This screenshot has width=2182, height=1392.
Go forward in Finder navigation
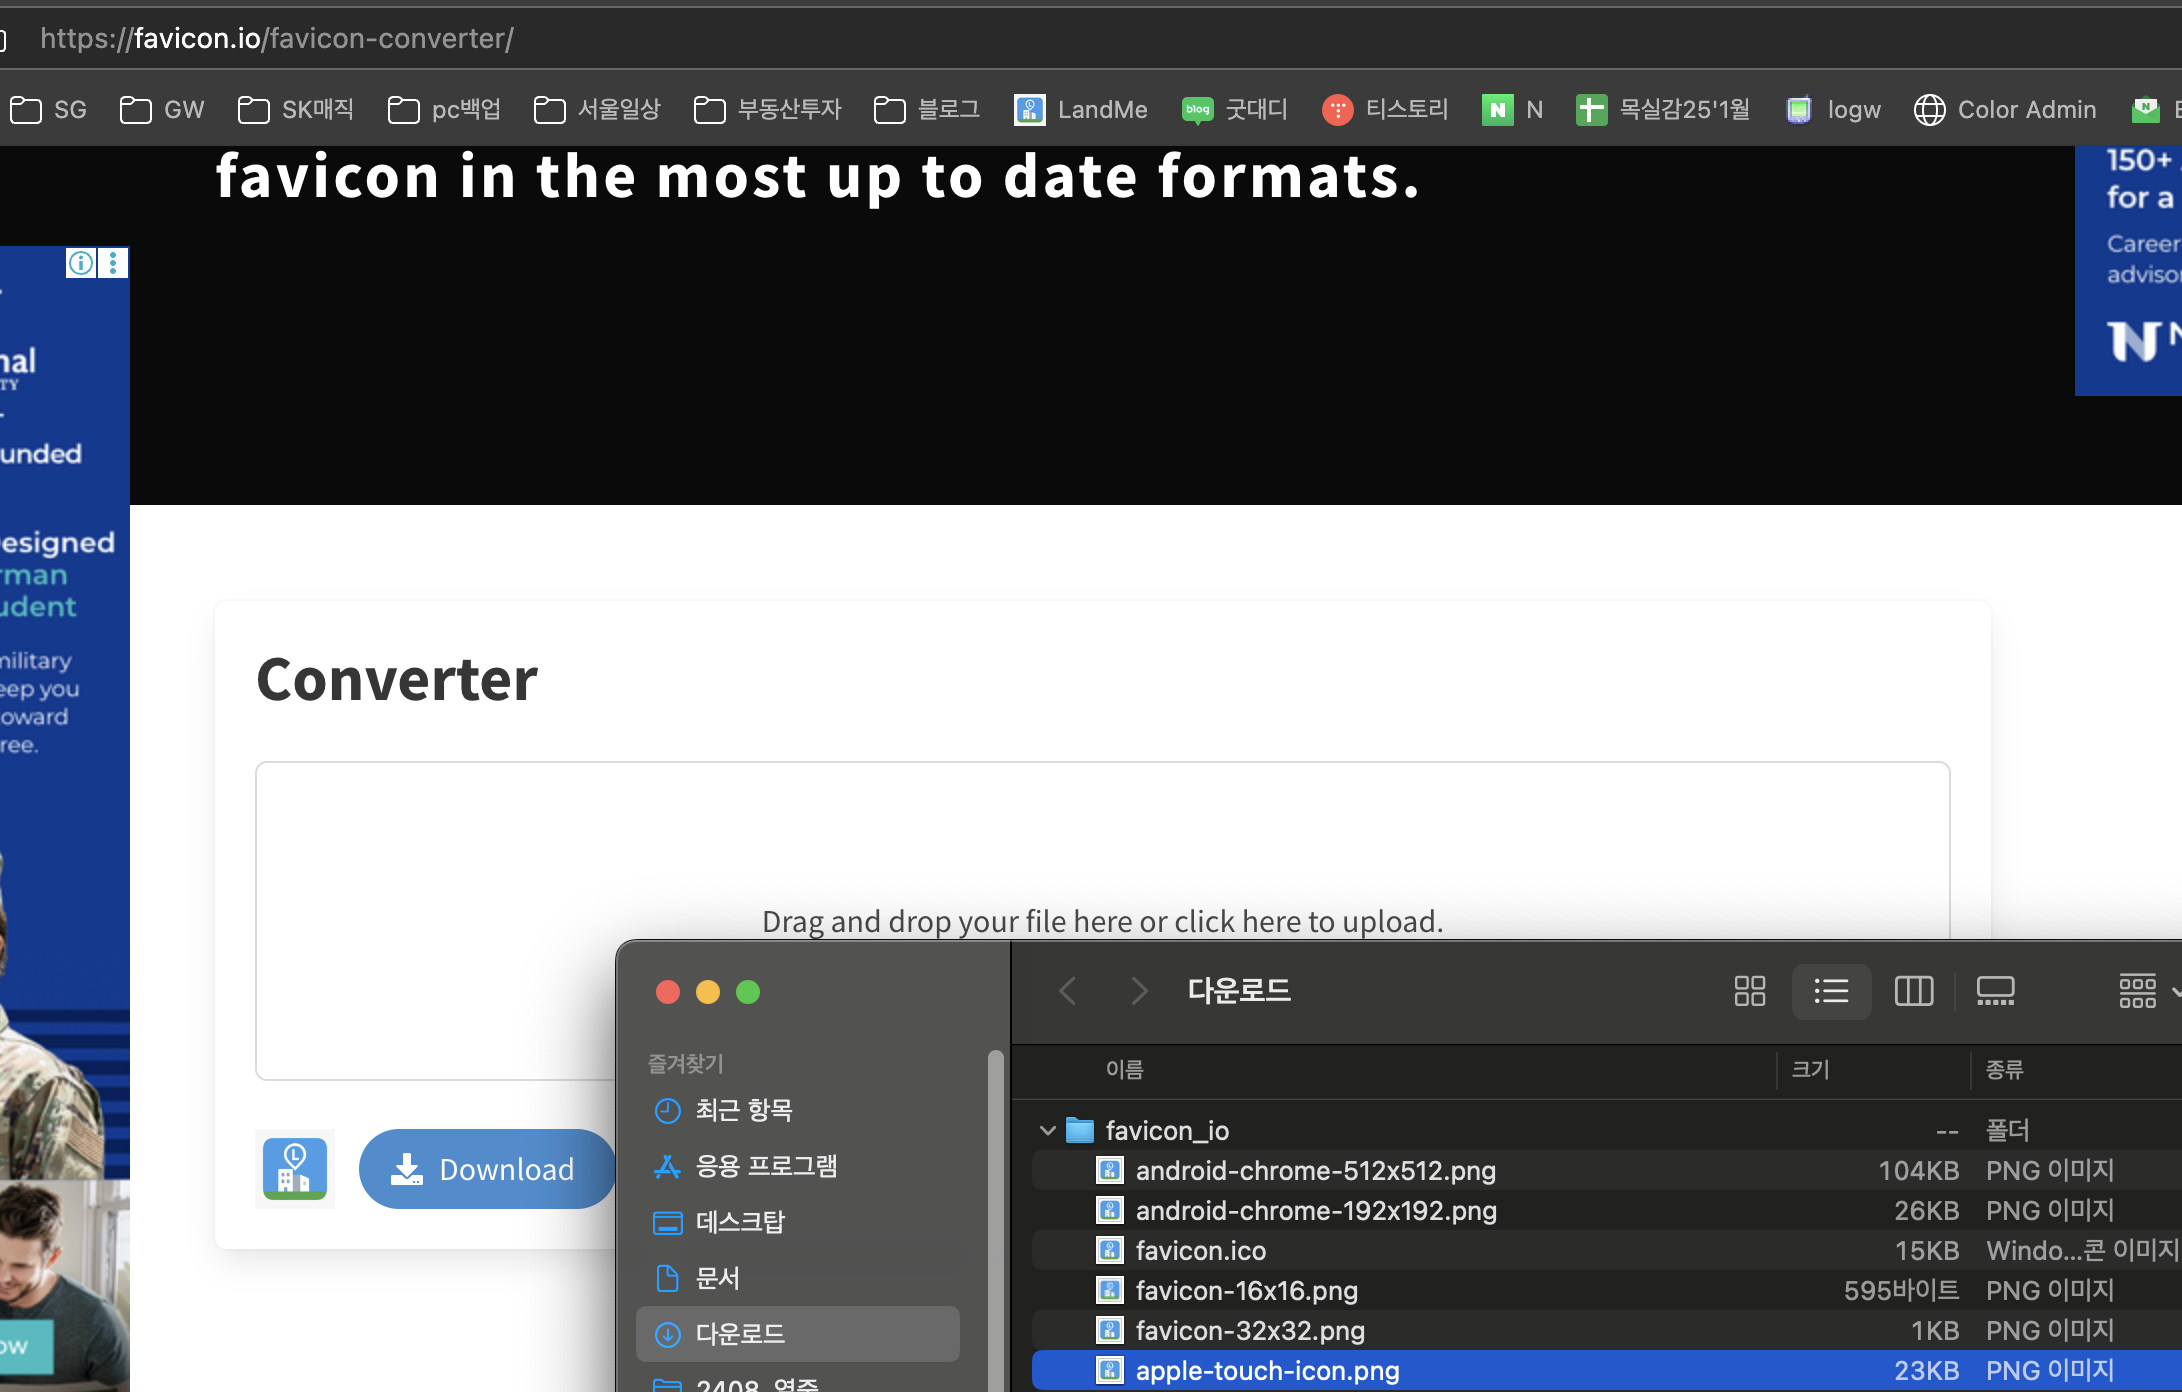1138,991
